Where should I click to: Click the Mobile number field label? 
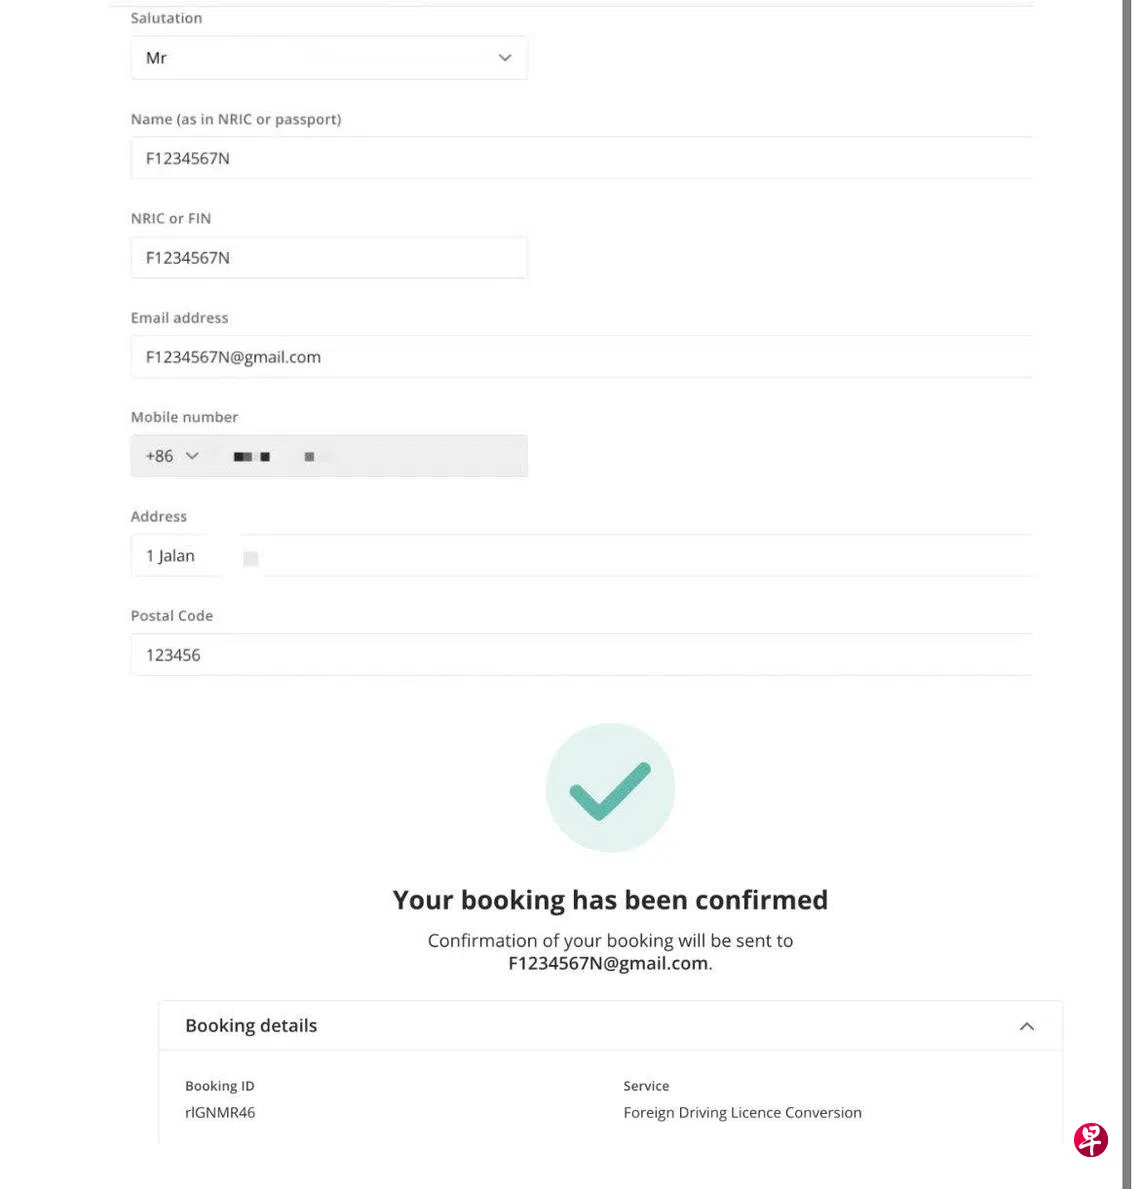(x=184, y=417)
